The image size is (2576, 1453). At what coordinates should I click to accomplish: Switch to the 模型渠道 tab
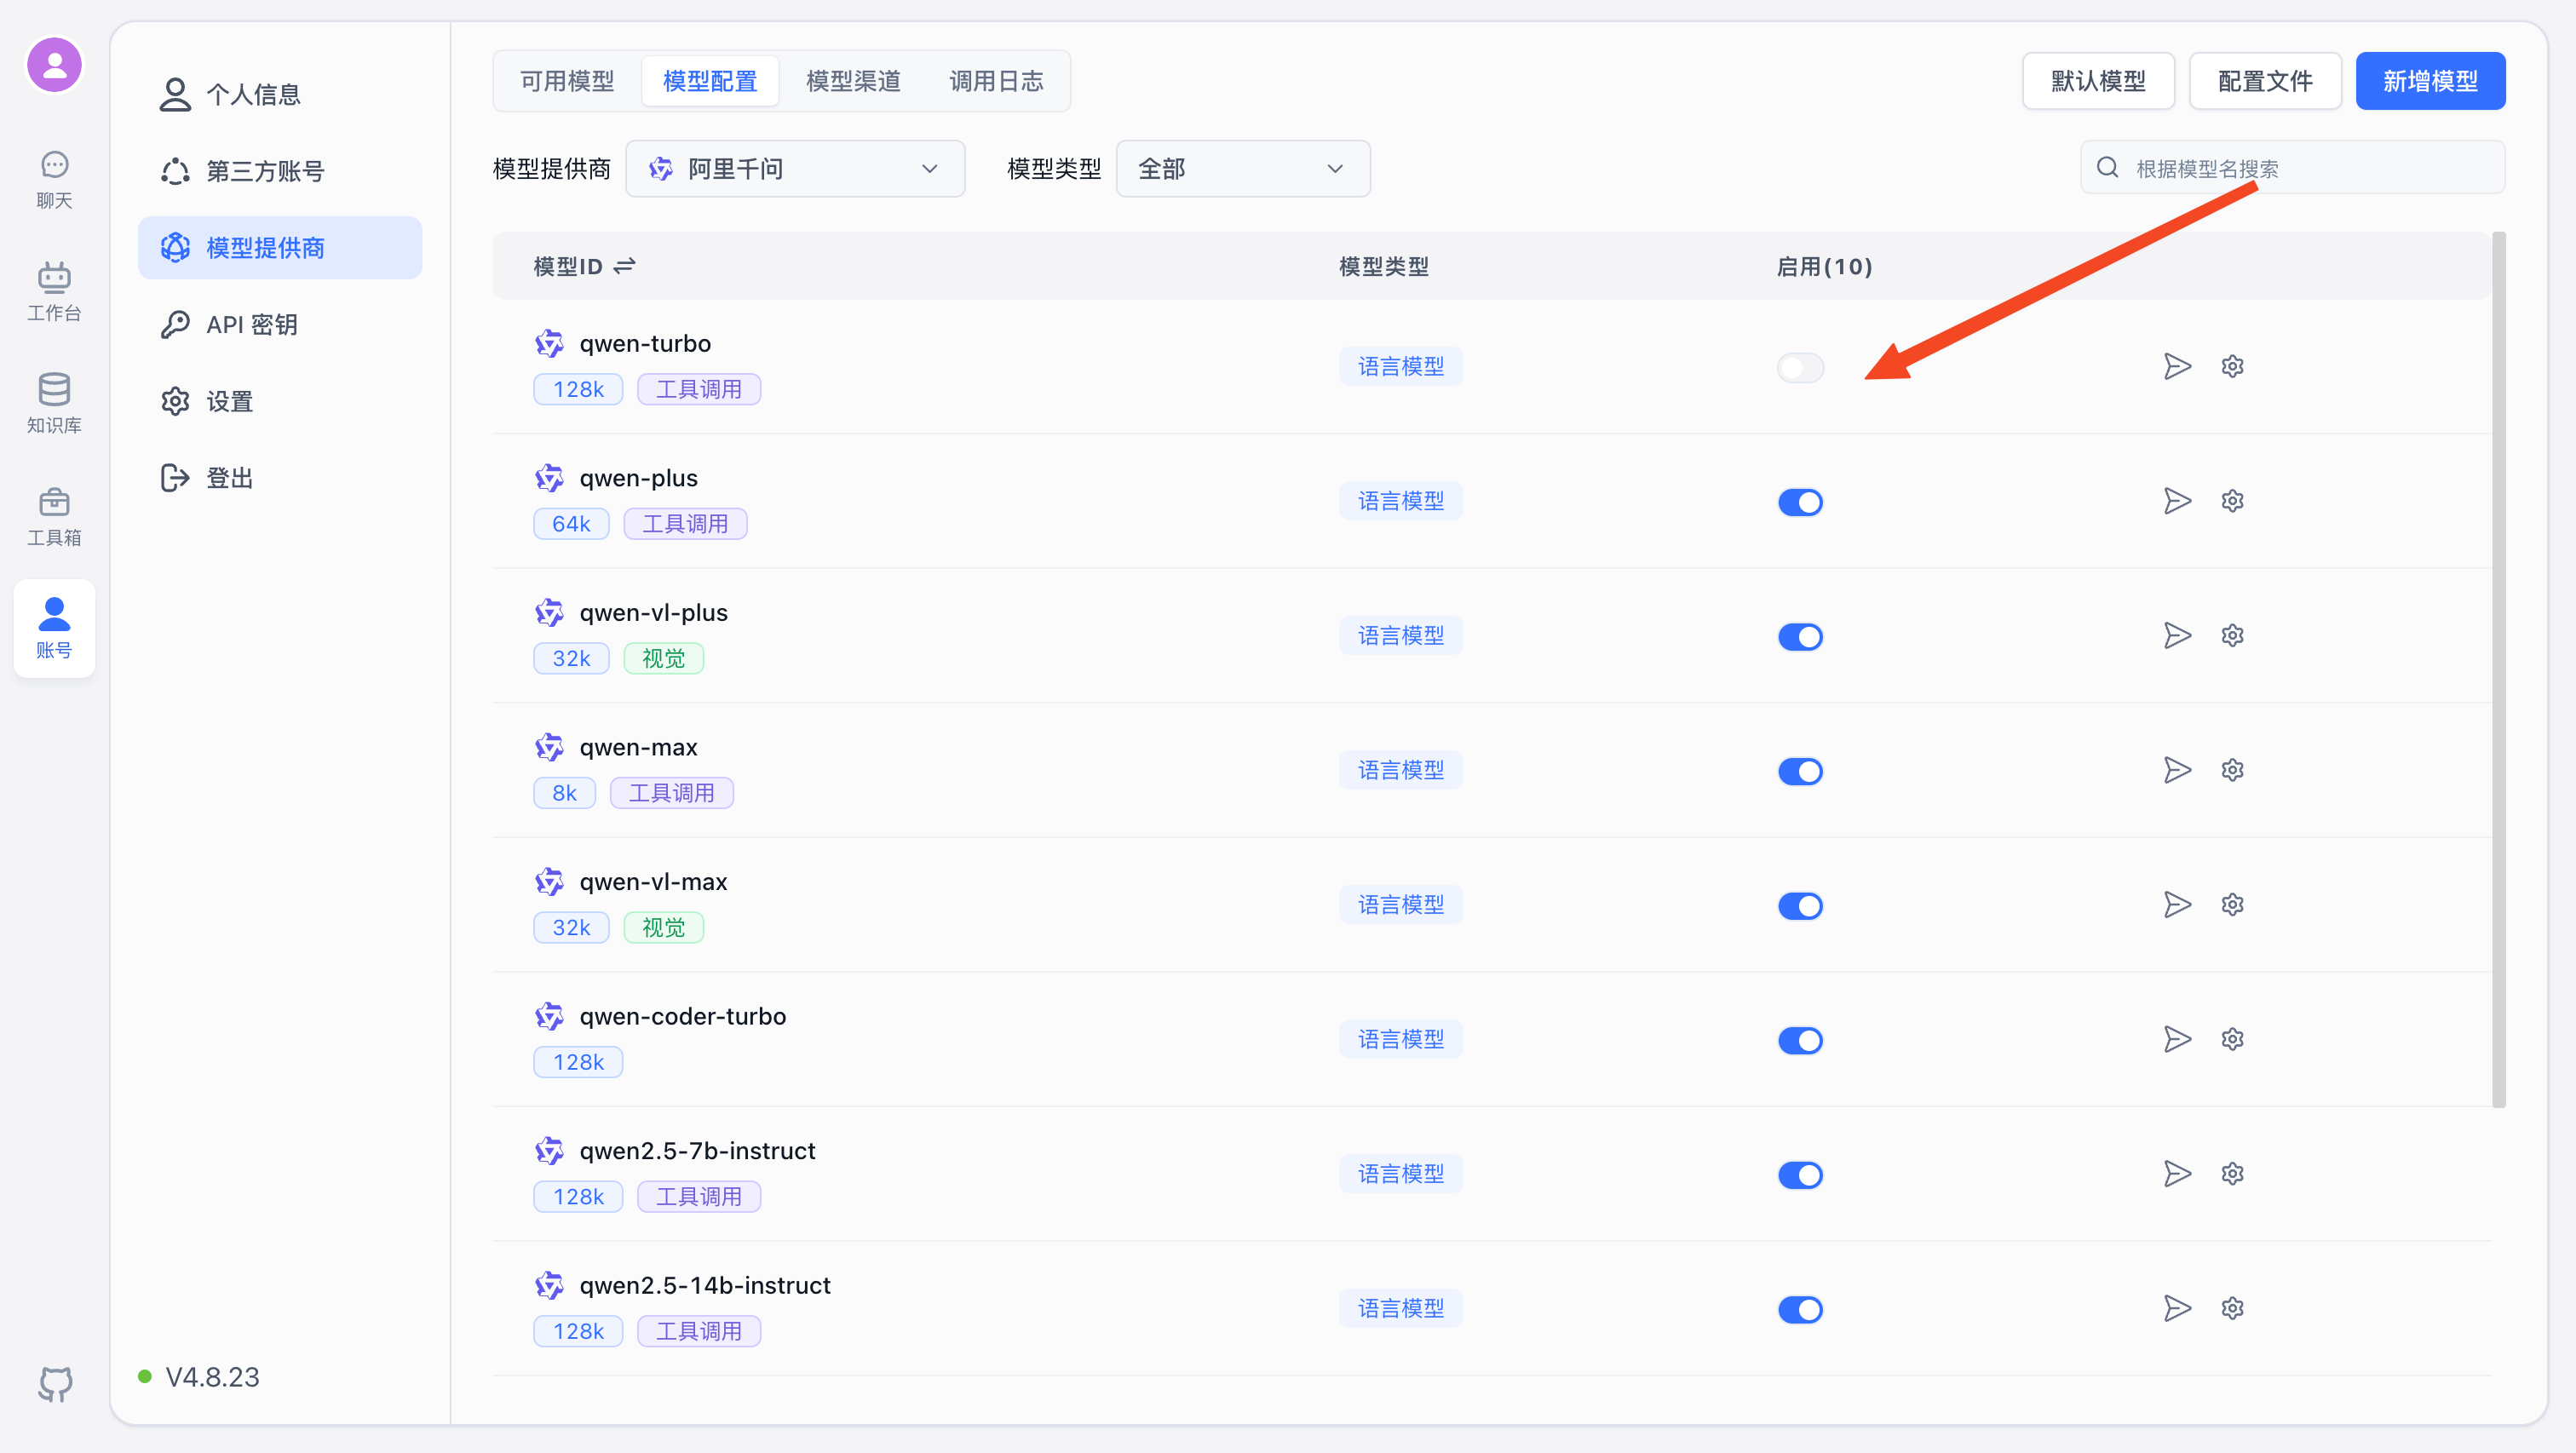[853, 81]
